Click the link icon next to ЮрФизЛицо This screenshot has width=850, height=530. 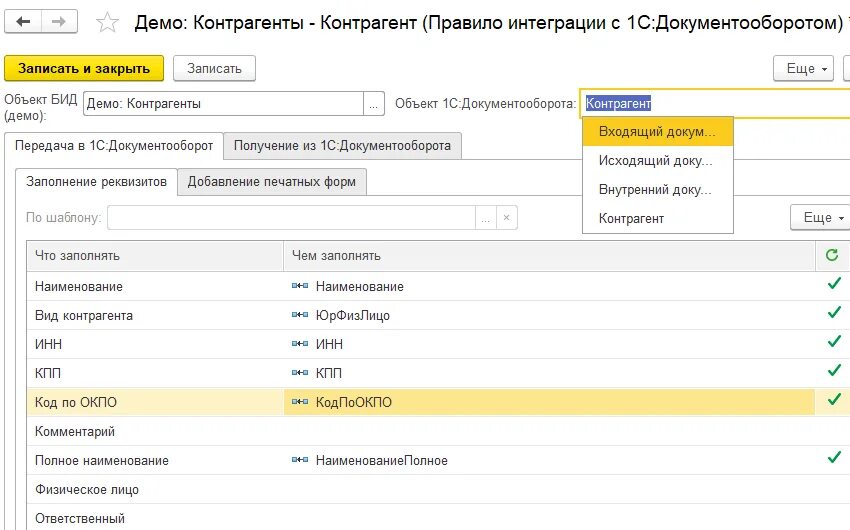click(x=300, y=315)
